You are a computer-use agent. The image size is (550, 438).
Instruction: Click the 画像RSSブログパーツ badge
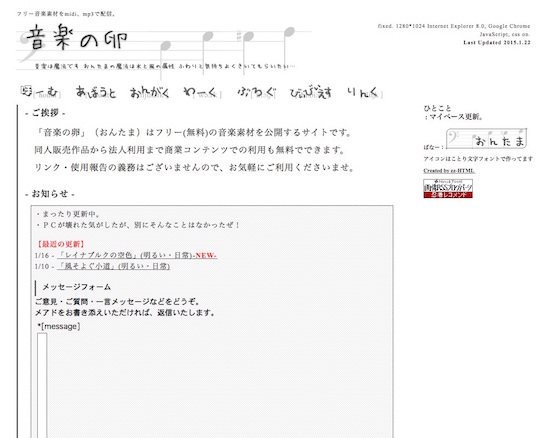pos(448,188)
